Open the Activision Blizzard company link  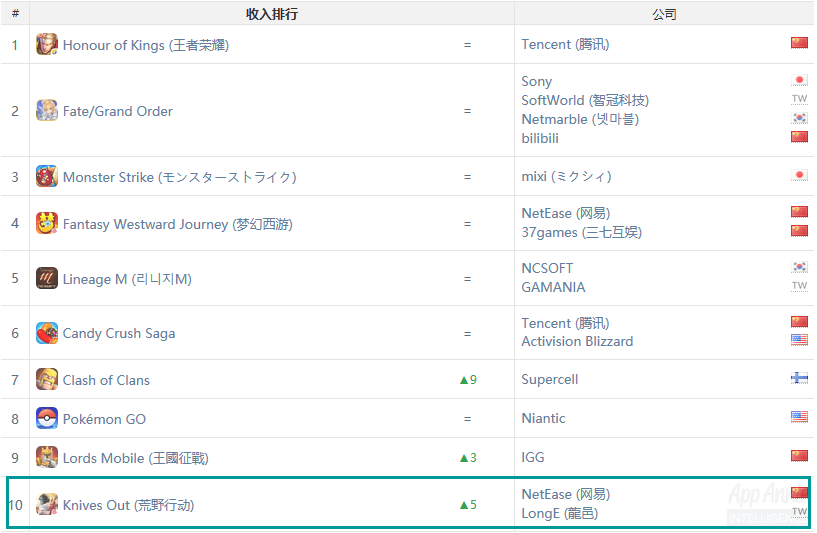(577, 342)
